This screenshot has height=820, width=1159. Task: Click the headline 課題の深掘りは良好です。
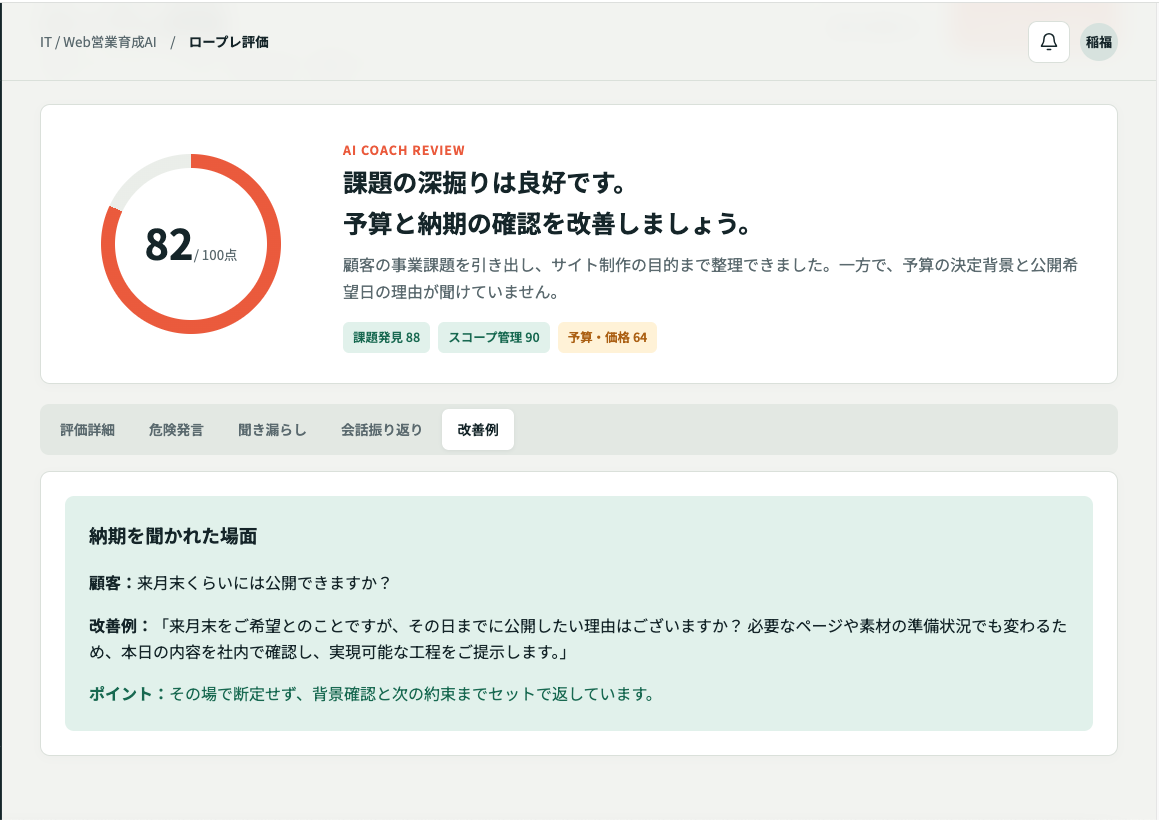click(485, 183)
